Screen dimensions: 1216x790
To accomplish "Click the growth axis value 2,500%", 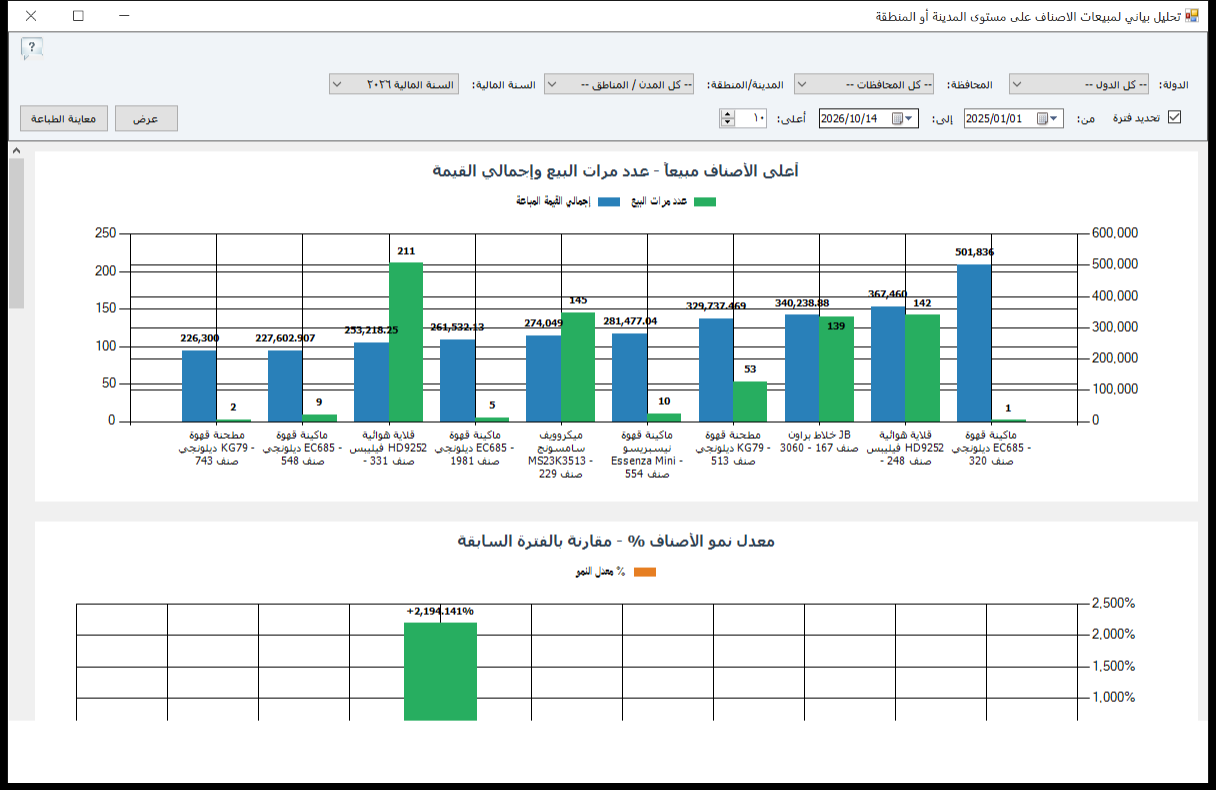I will click(x=1113, y=603).
